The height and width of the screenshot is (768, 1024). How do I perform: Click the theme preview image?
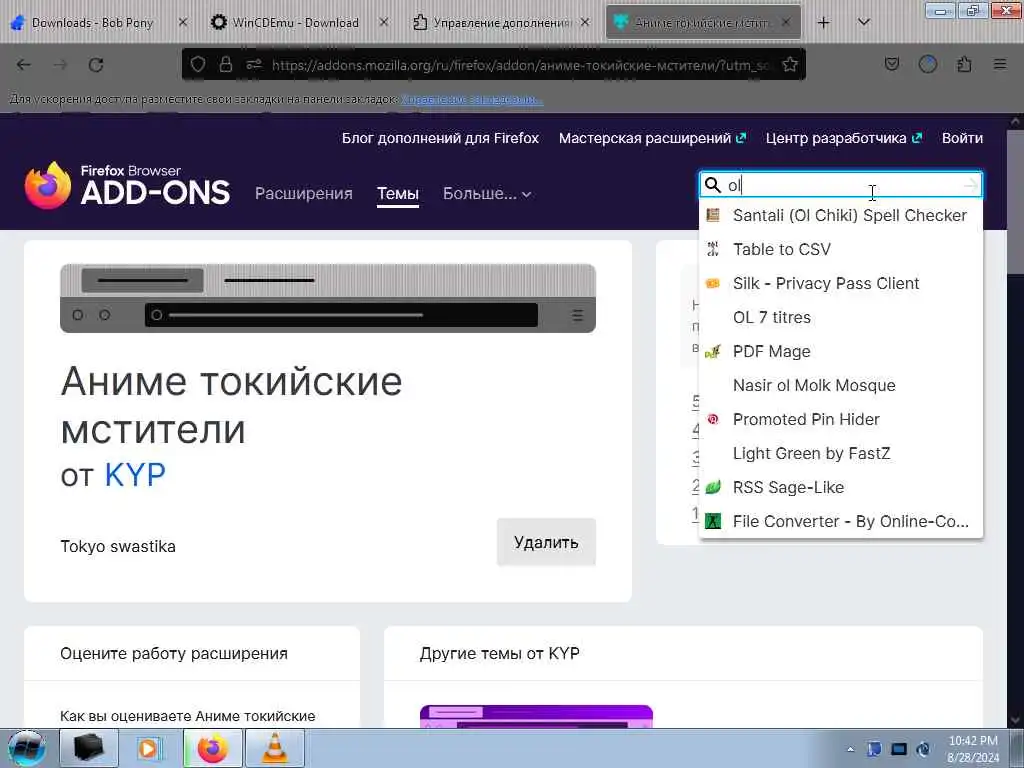pyautogui.click(x=328, y=298)
